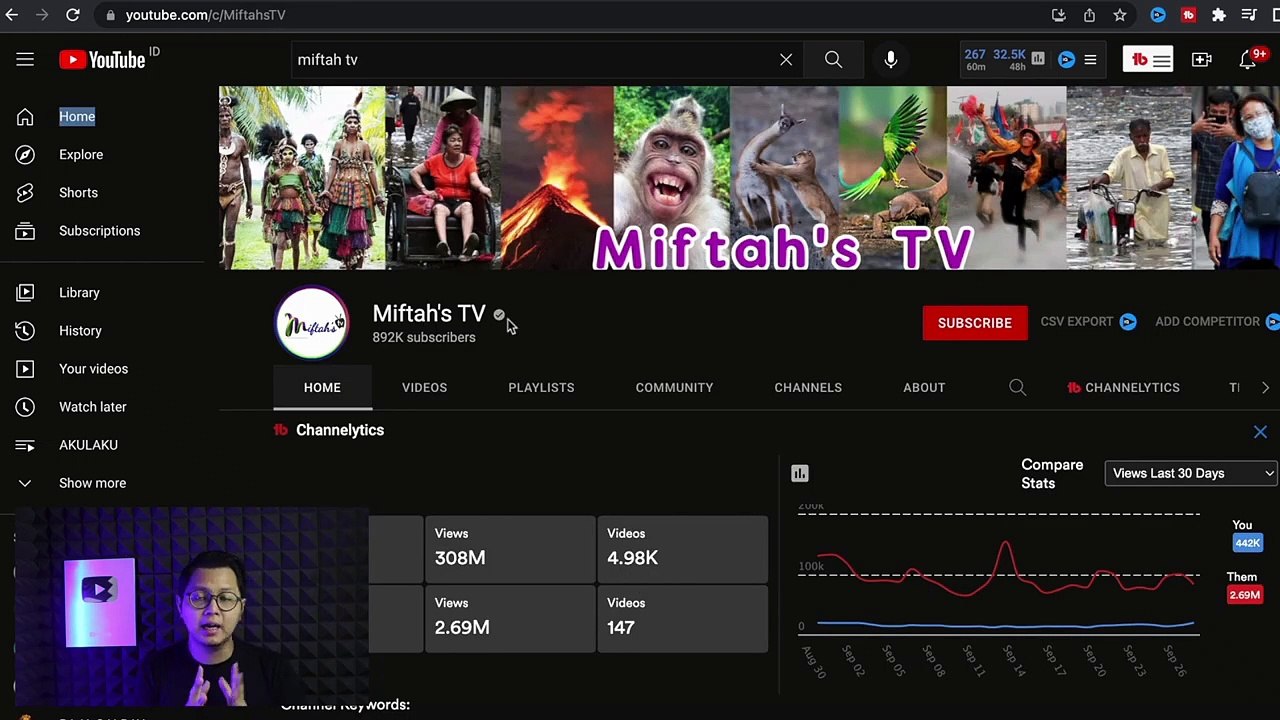Screen dimensions: 1280x720
Task: Click the 32.5K 48h views stat
Action: point(1010,60)
